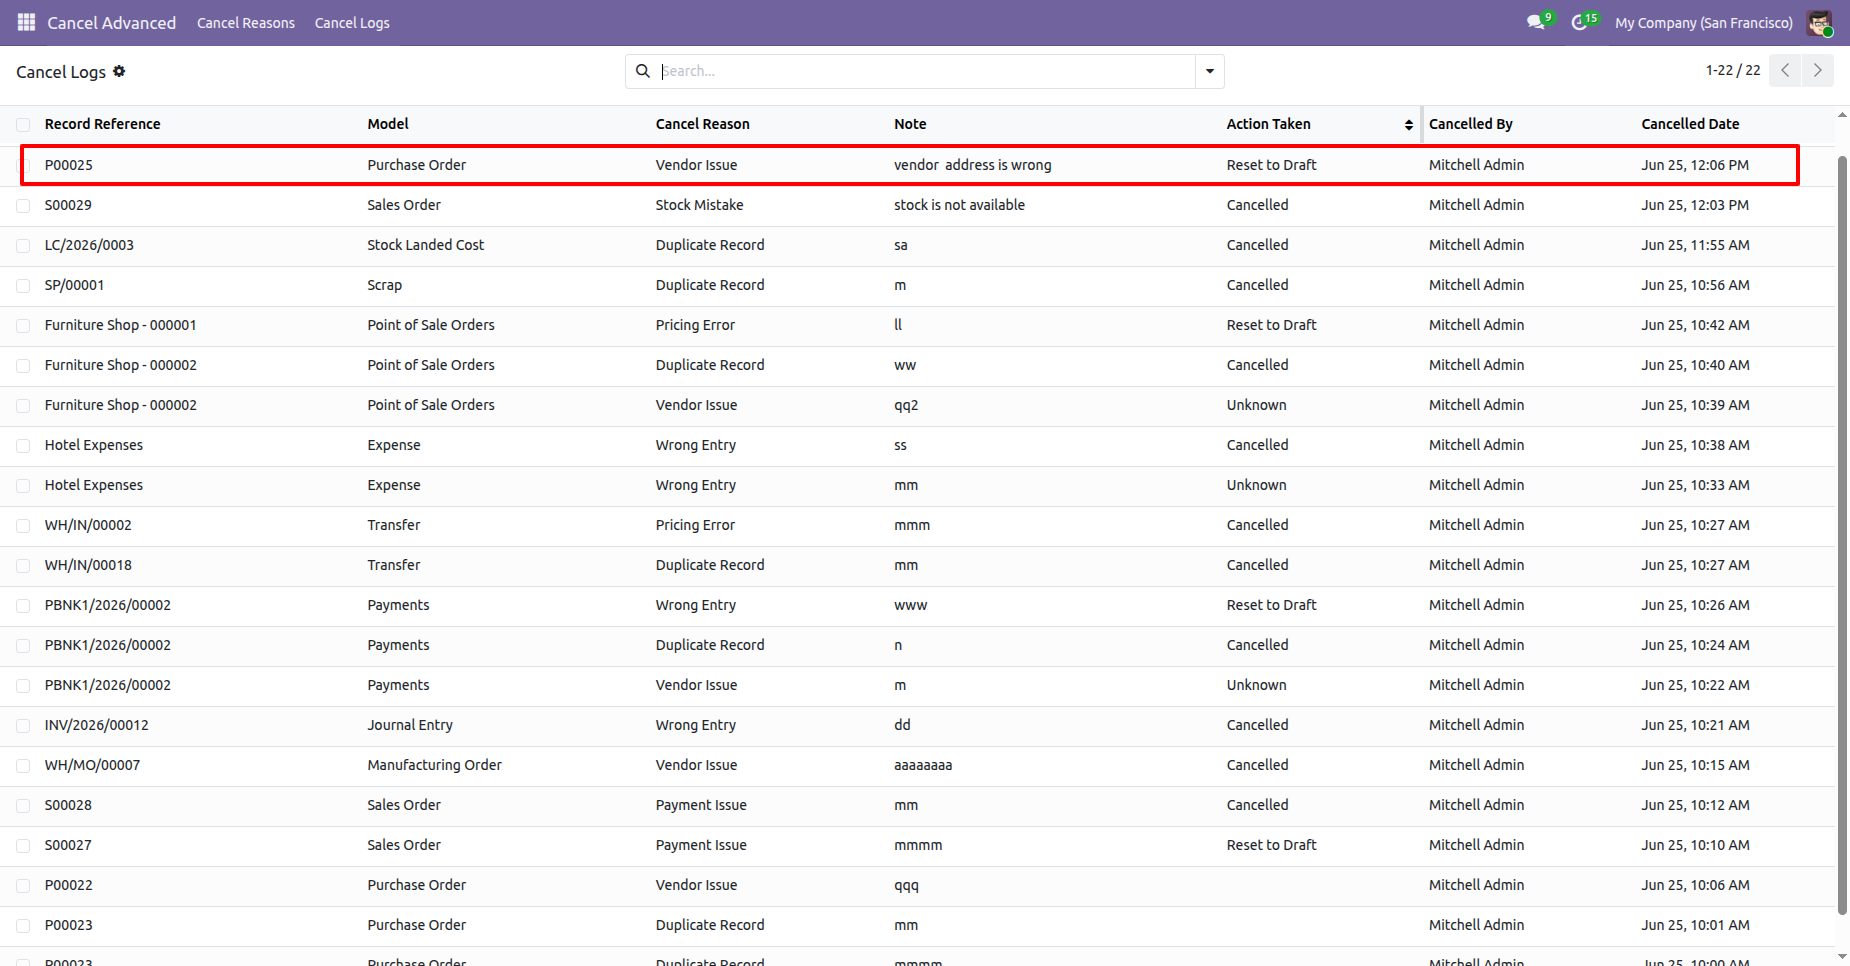Open the Cancel Advanced app menu

[112, 22]
